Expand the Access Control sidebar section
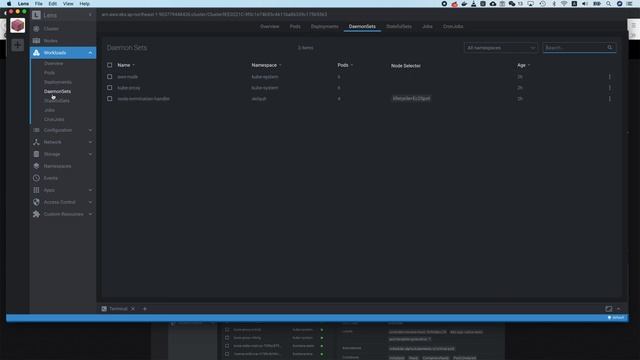 (x=90, y=202)
